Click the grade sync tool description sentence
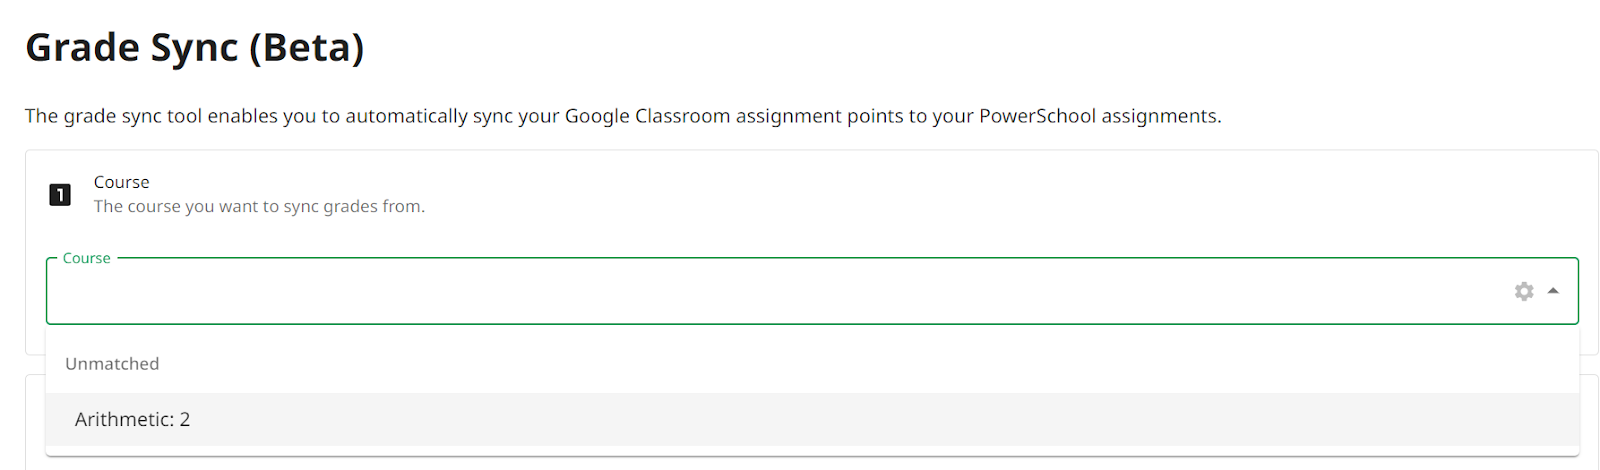The image size is (1600, 470). point(623,116)
